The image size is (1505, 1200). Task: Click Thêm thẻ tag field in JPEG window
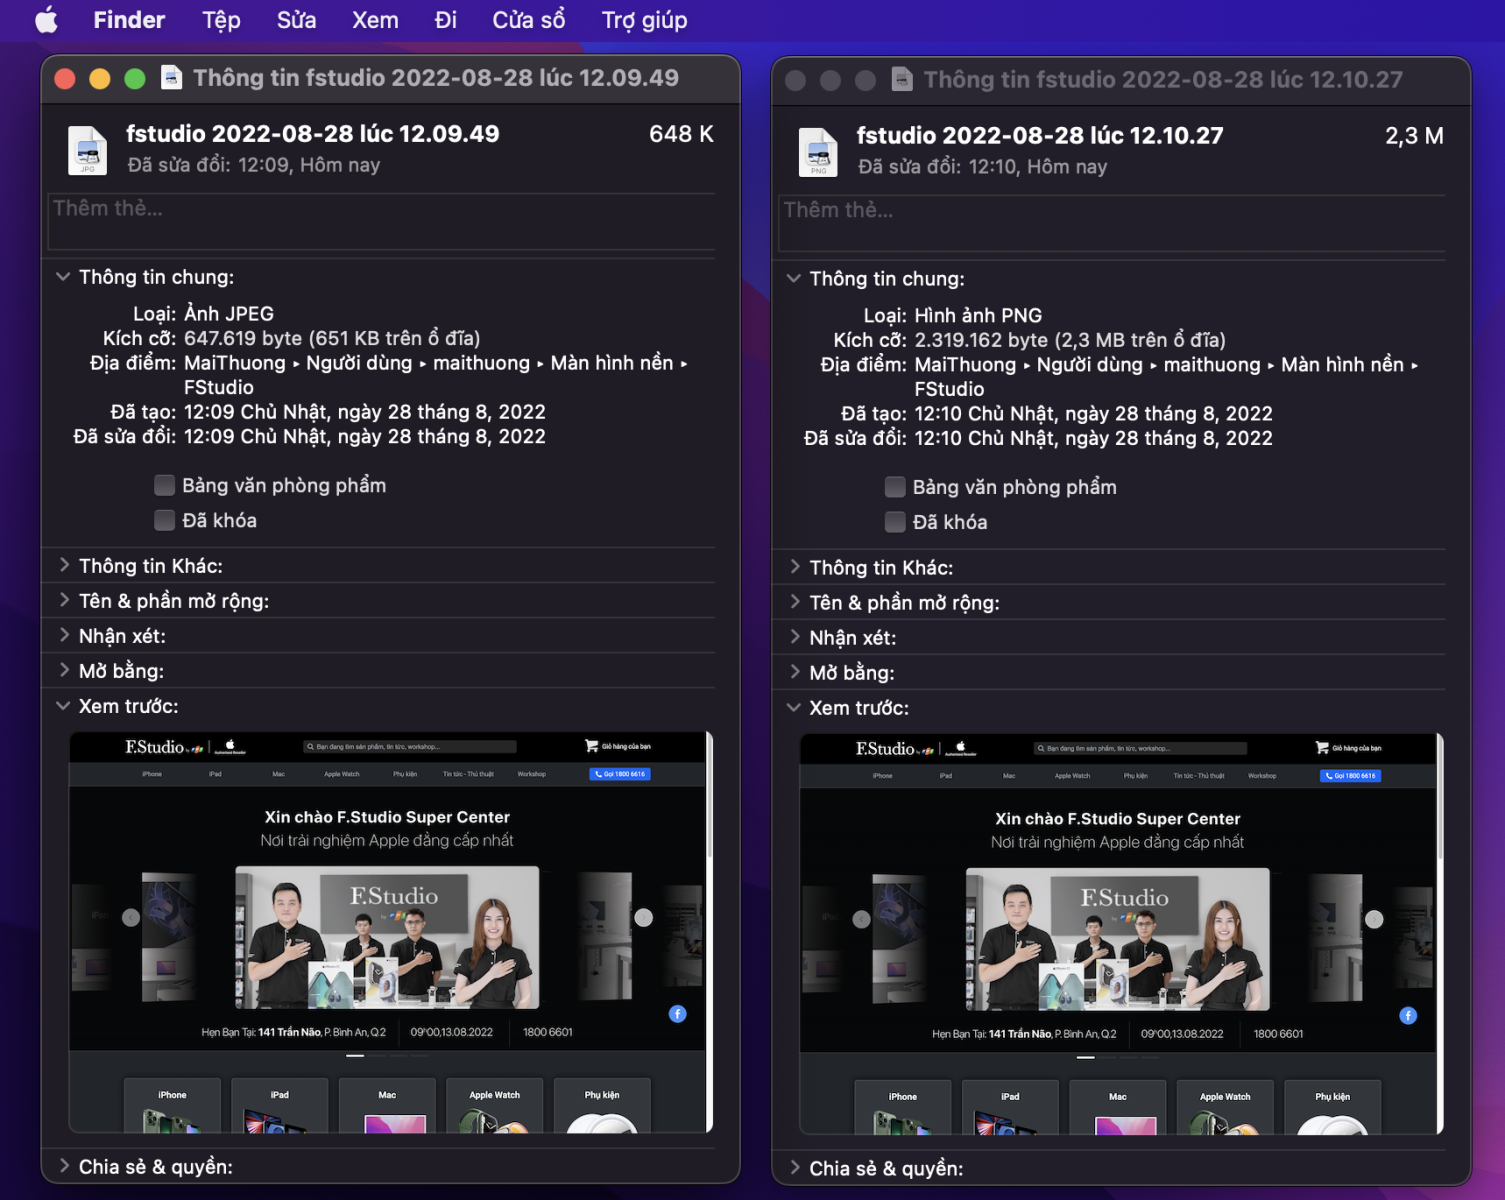[381, 221]
